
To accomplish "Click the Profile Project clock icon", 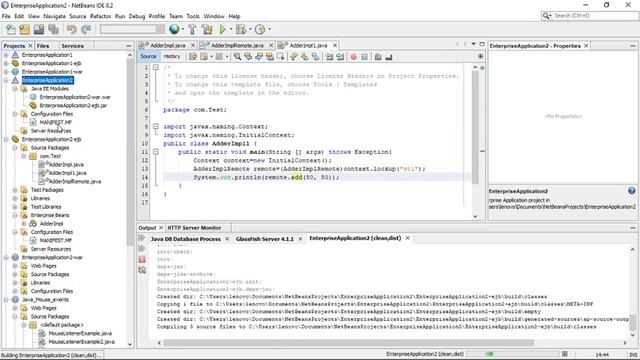I will (260, 29).
